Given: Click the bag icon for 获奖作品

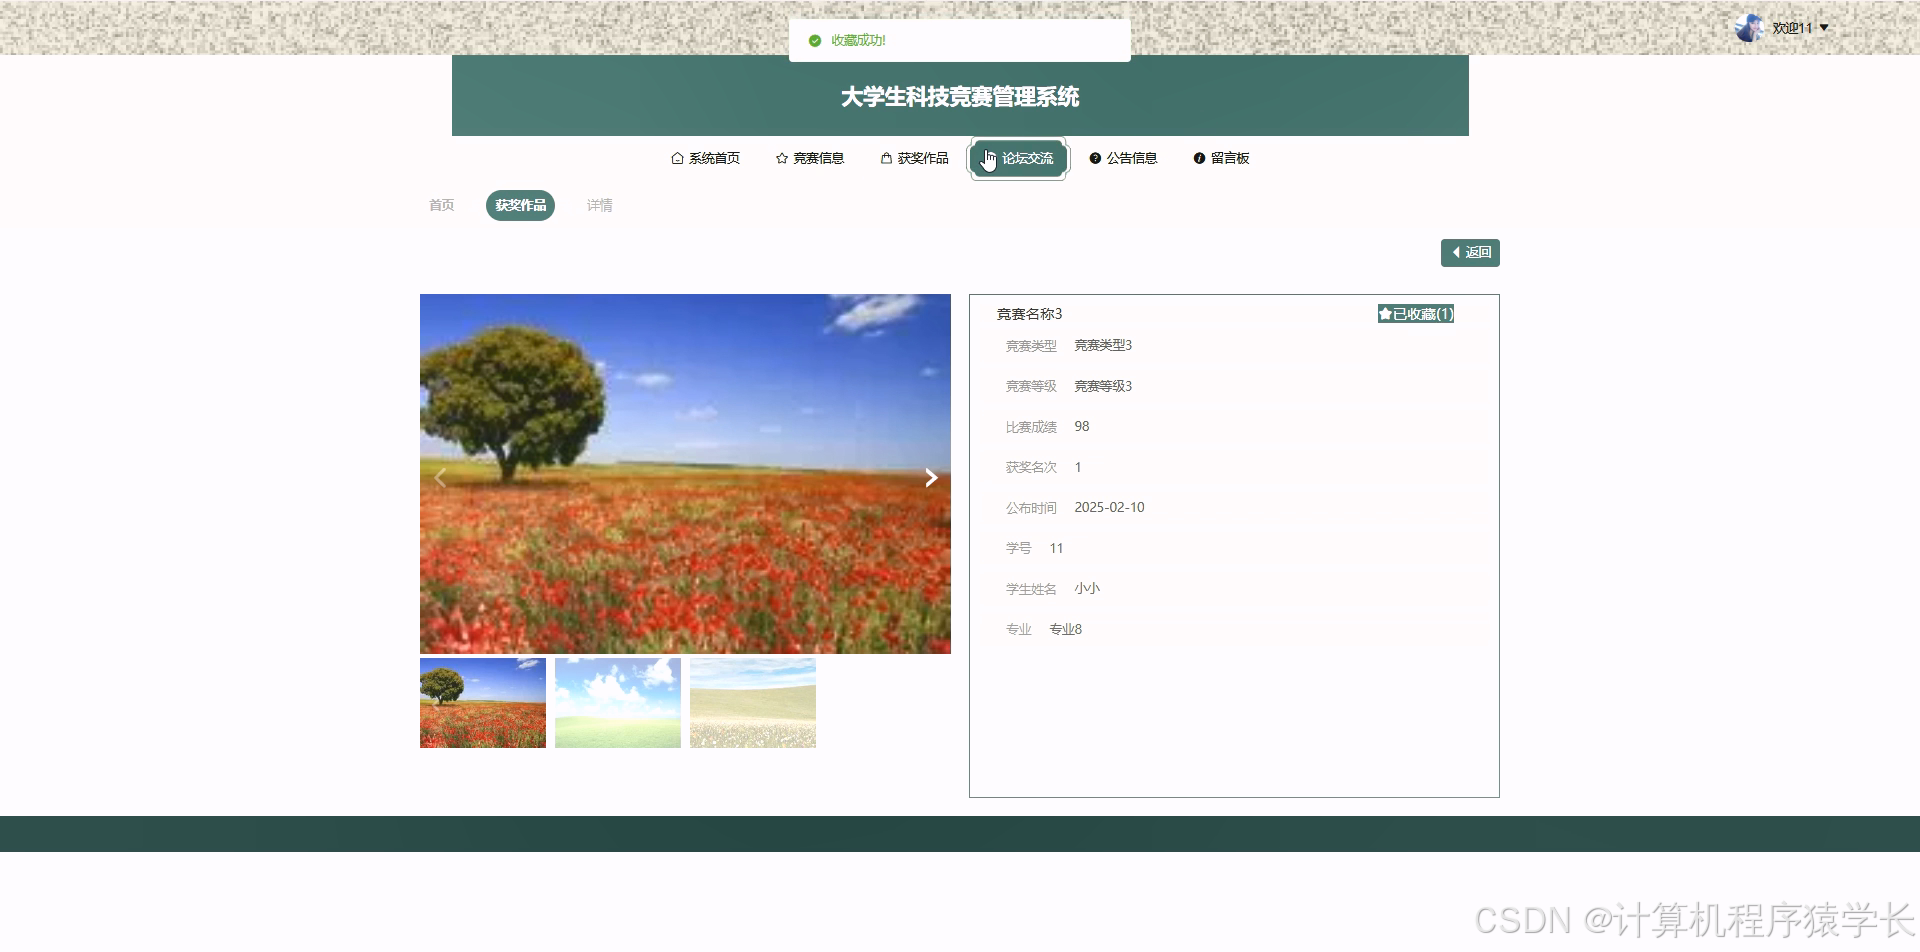Looking at the screenshot, I should click(886, 158).
